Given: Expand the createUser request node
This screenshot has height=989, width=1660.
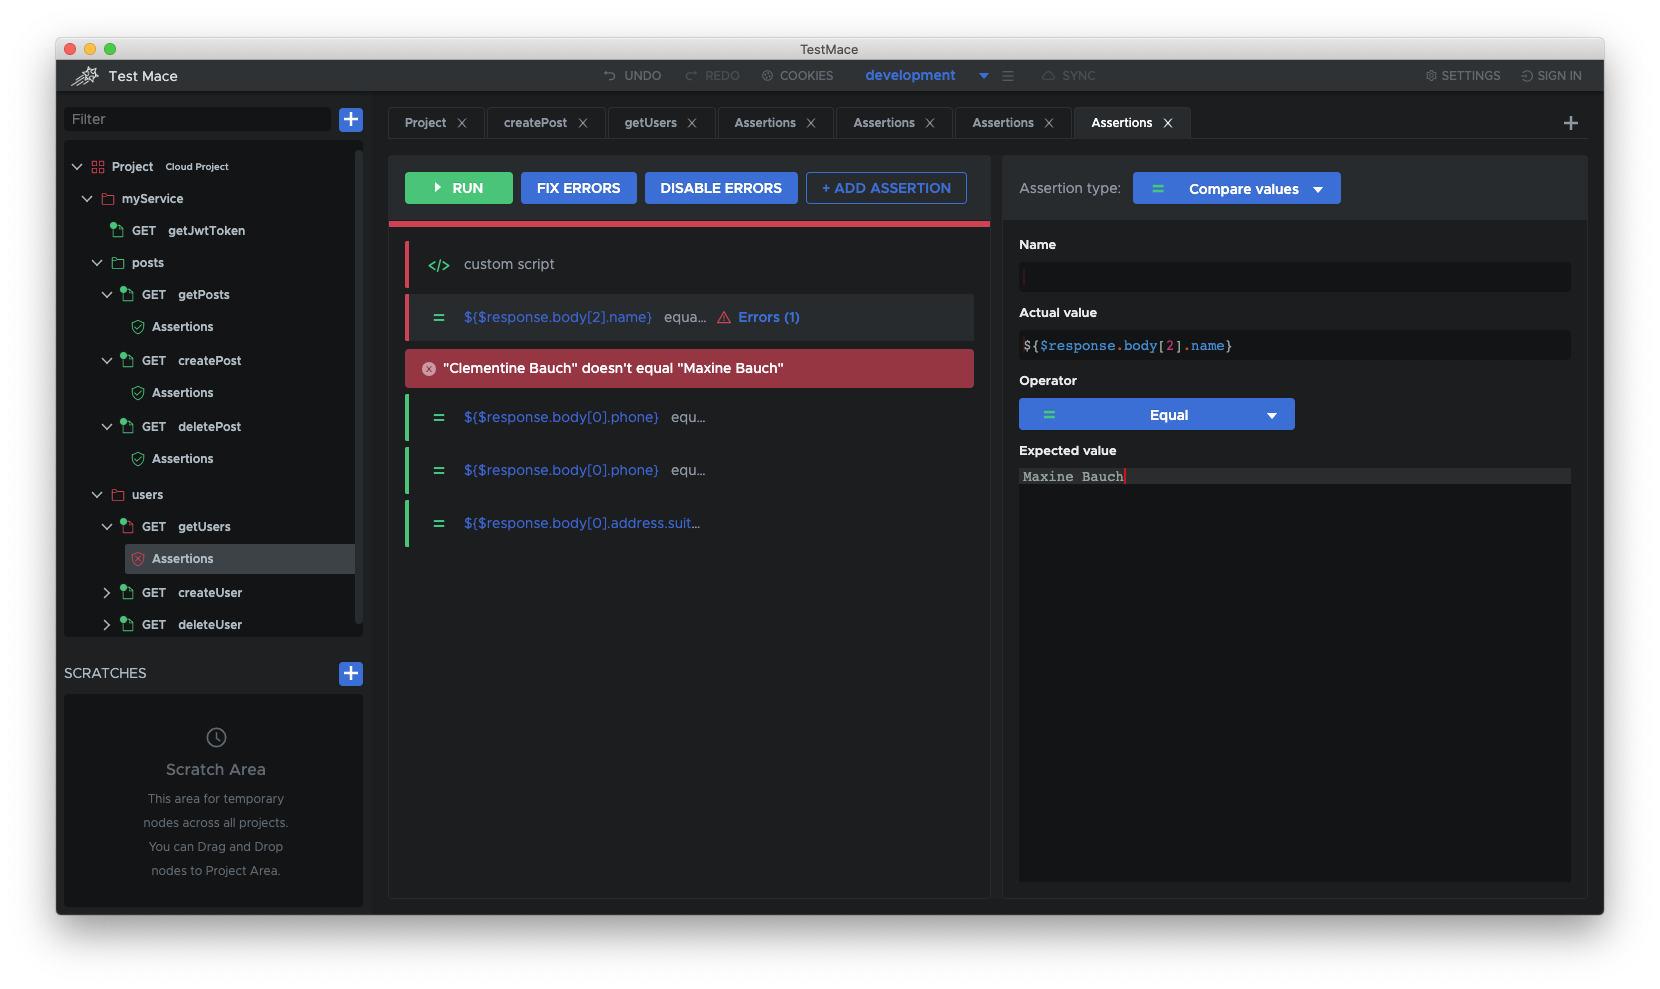Looking at the screenshot, I should coord(107,593).
